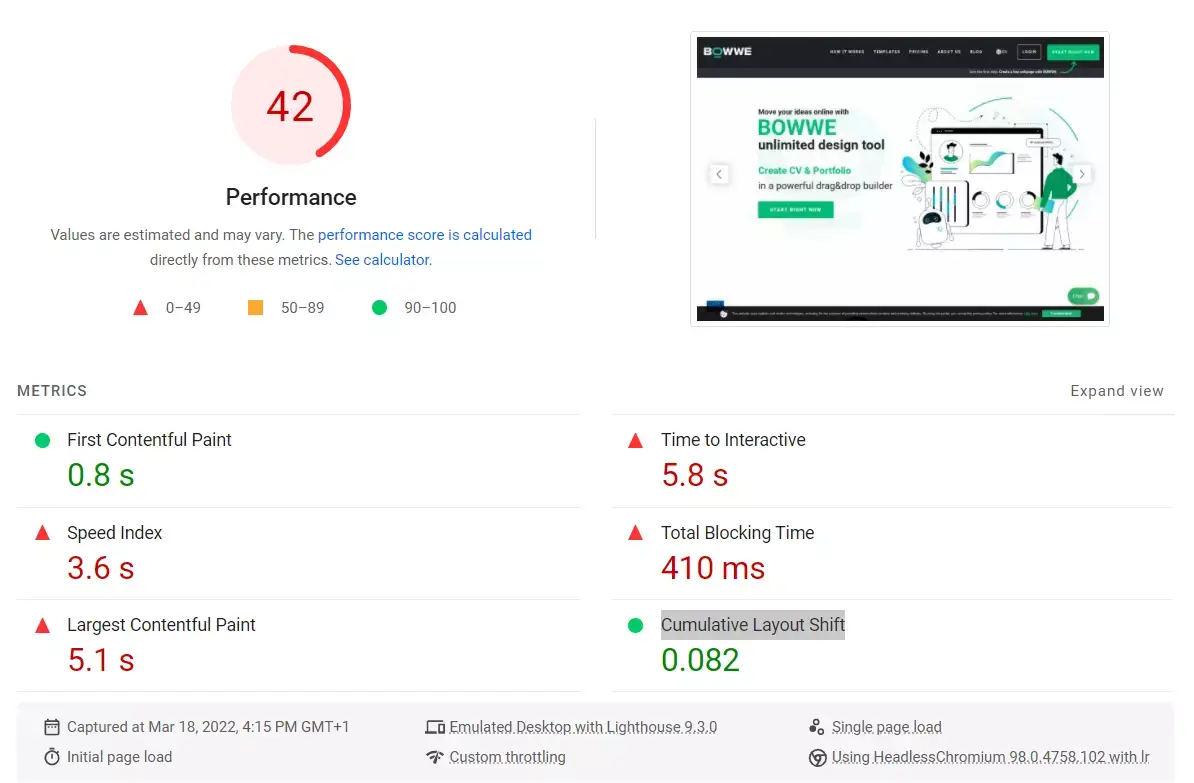Viewport: 1194px width, 783px height.
Task: Click the green 'Start right now' hero button in thumbnail
Action: click(795, 209)
